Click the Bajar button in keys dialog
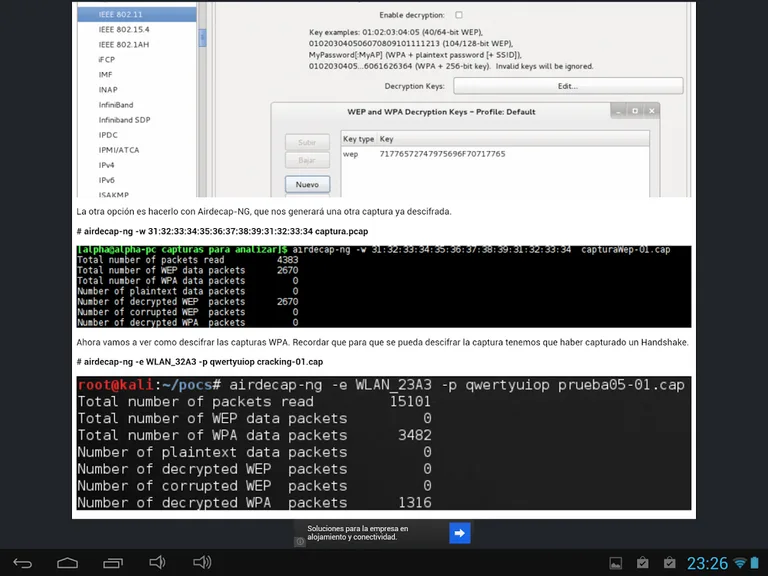 (307, 160)
